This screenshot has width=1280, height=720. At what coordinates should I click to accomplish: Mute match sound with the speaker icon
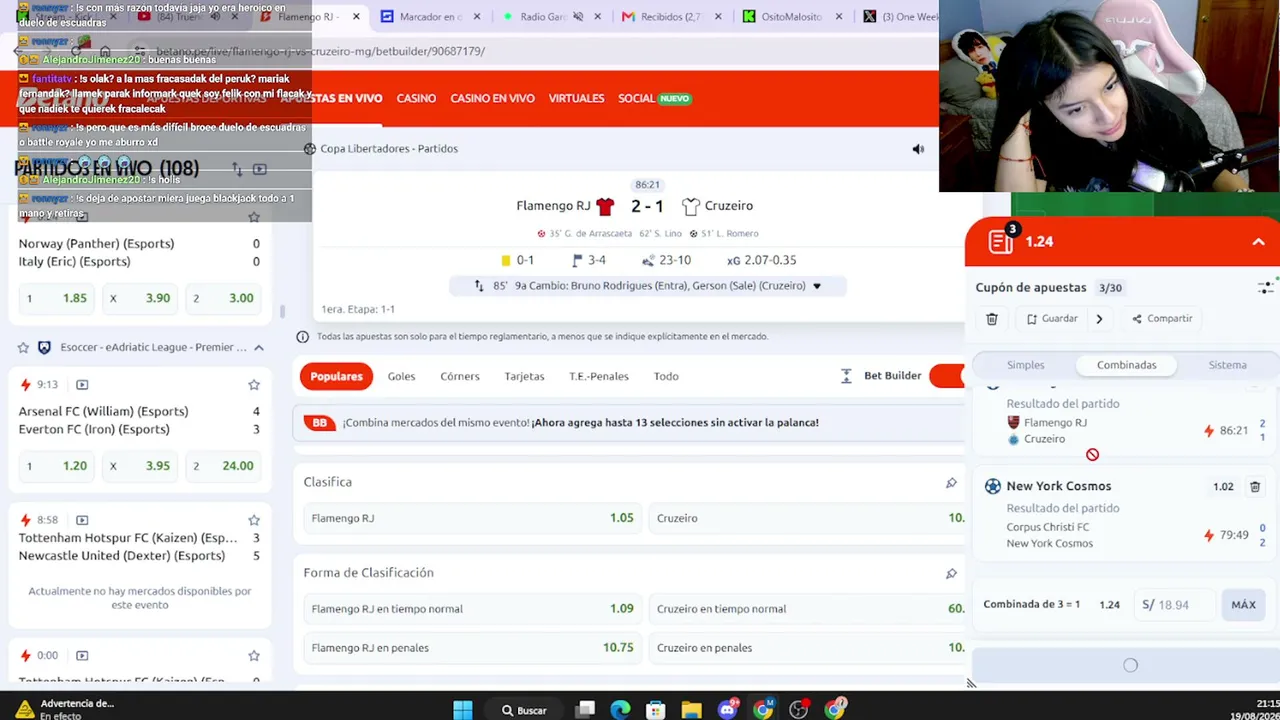click(918, 149)
